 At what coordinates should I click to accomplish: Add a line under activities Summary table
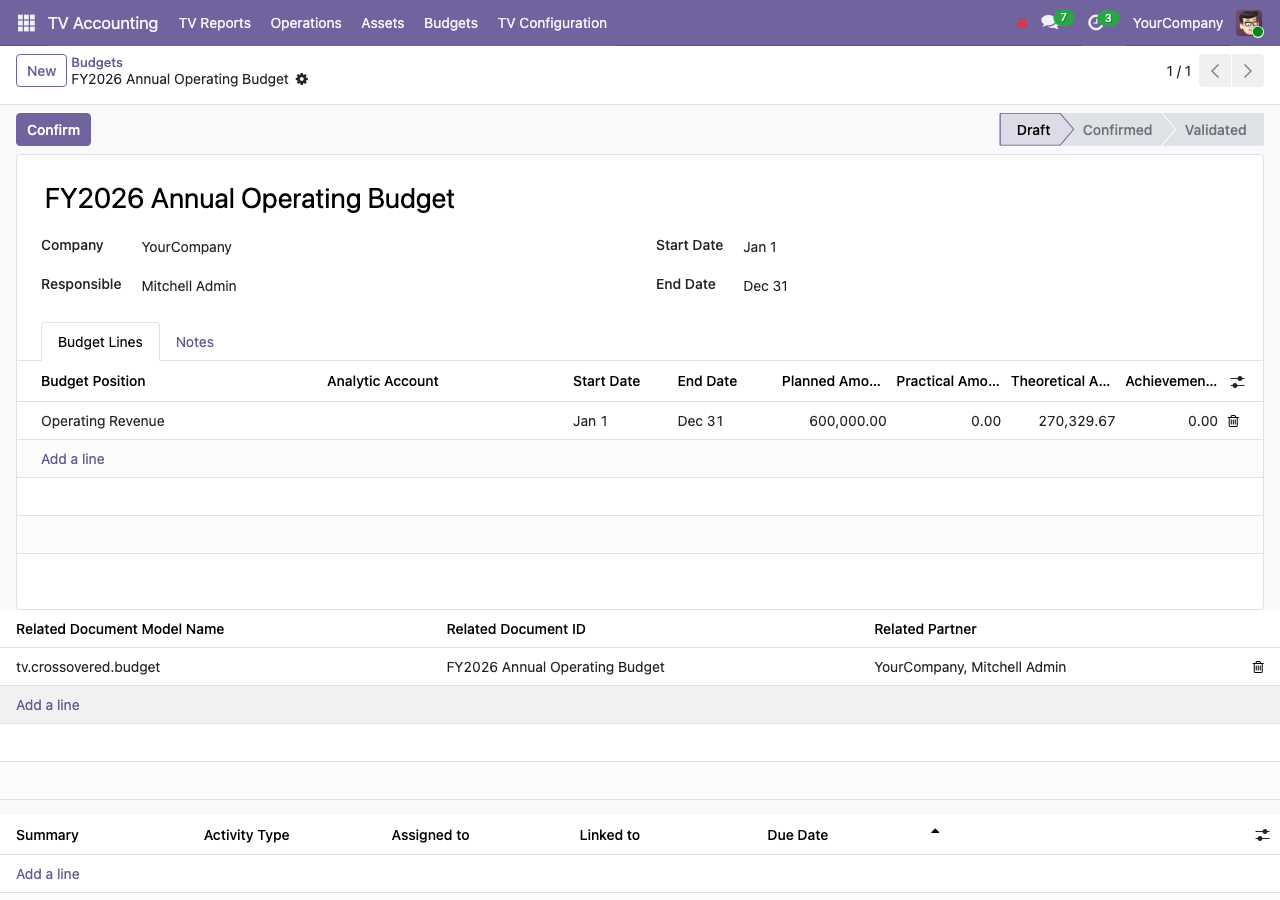click(x=48, y=874)
